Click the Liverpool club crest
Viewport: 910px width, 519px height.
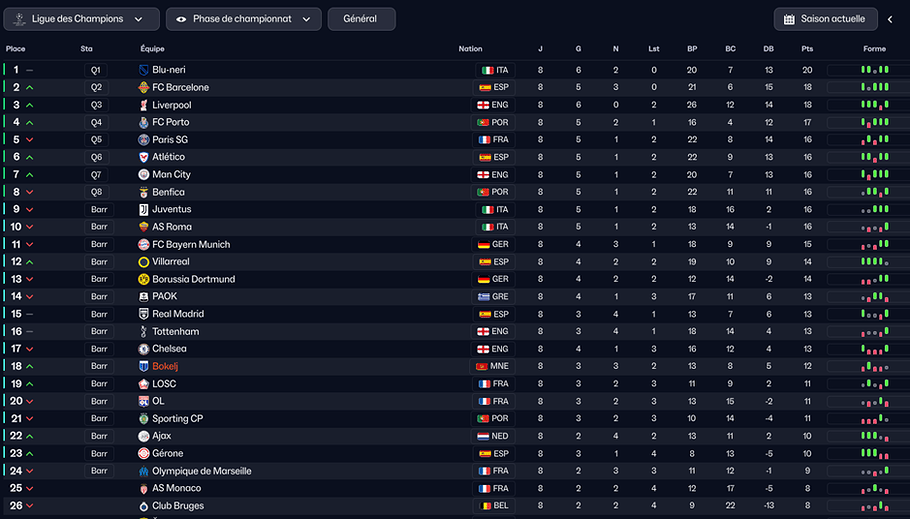[144, 105]
